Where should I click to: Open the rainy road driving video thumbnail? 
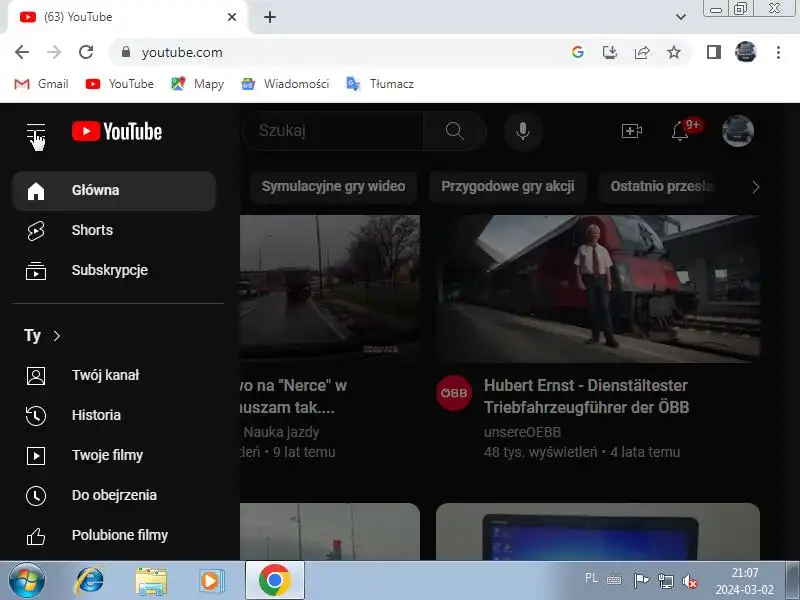pyautogui.click(x=330, y=288)
